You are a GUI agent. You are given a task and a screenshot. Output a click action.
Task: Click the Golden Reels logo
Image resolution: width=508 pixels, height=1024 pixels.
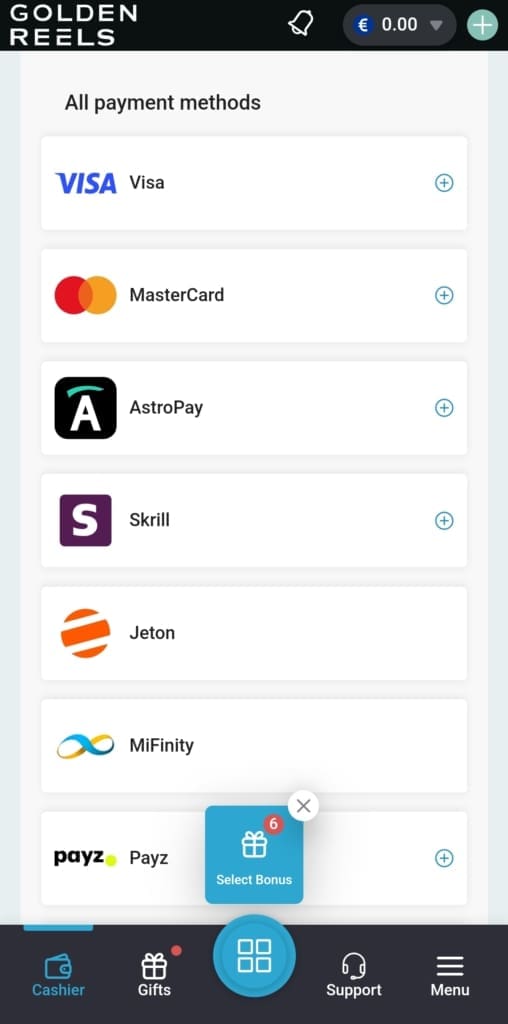click(x=72, y=25)
